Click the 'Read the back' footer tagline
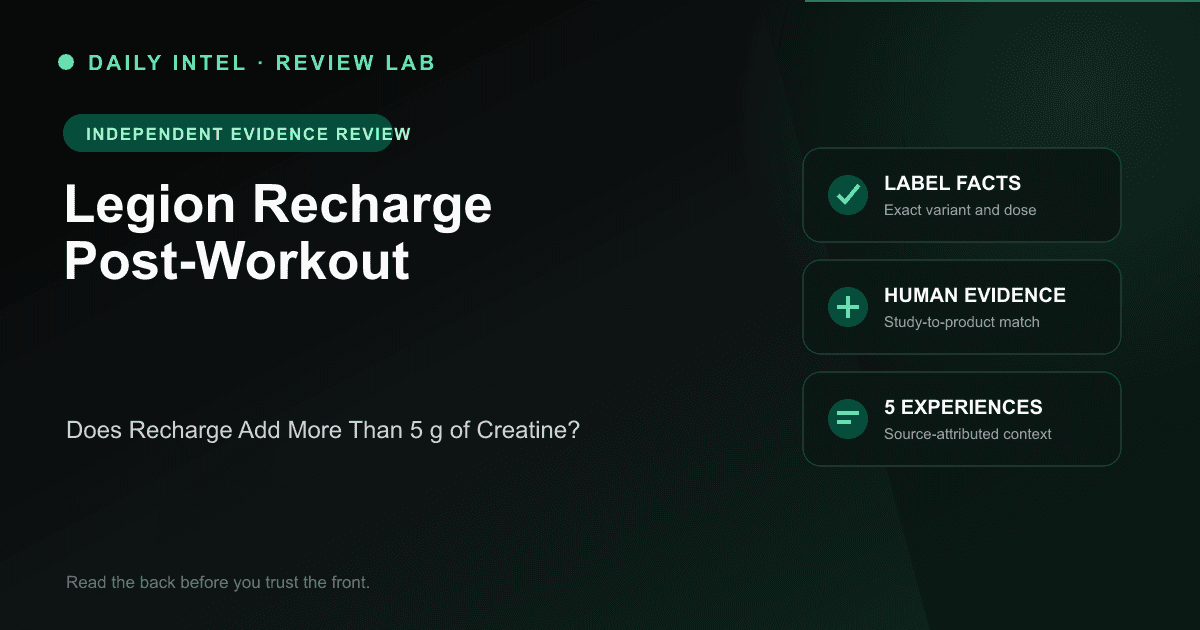1200x630 pixels. [x=218, y=582]
